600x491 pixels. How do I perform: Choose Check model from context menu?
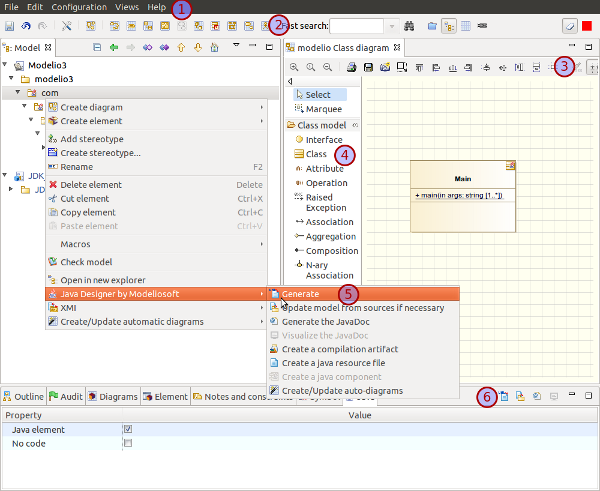click(156, 262)
